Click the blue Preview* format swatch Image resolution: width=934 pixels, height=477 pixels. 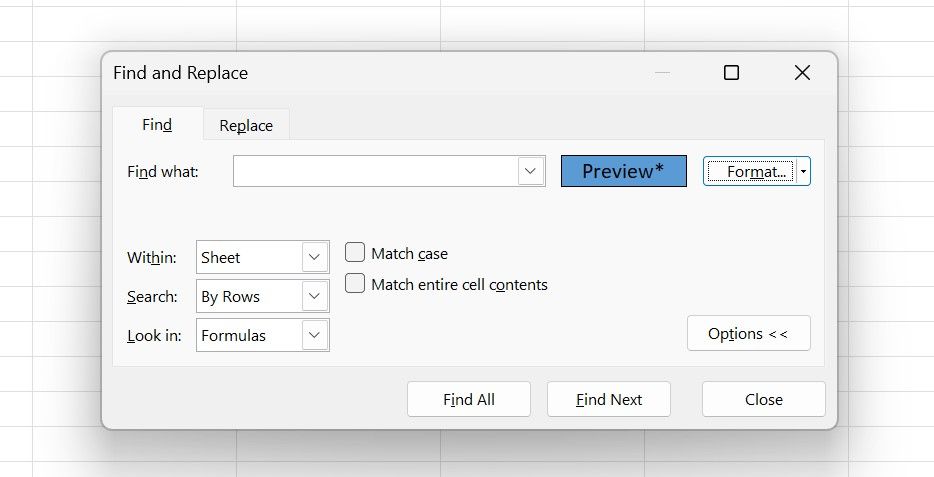point(623,171)
